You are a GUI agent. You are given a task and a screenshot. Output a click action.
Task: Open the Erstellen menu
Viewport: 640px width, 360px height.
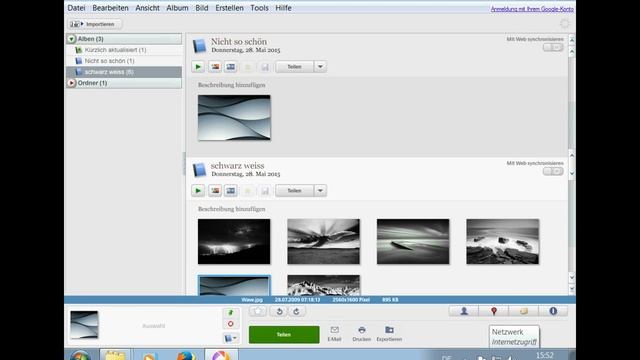pyautogui.click(x=229, y=8)
